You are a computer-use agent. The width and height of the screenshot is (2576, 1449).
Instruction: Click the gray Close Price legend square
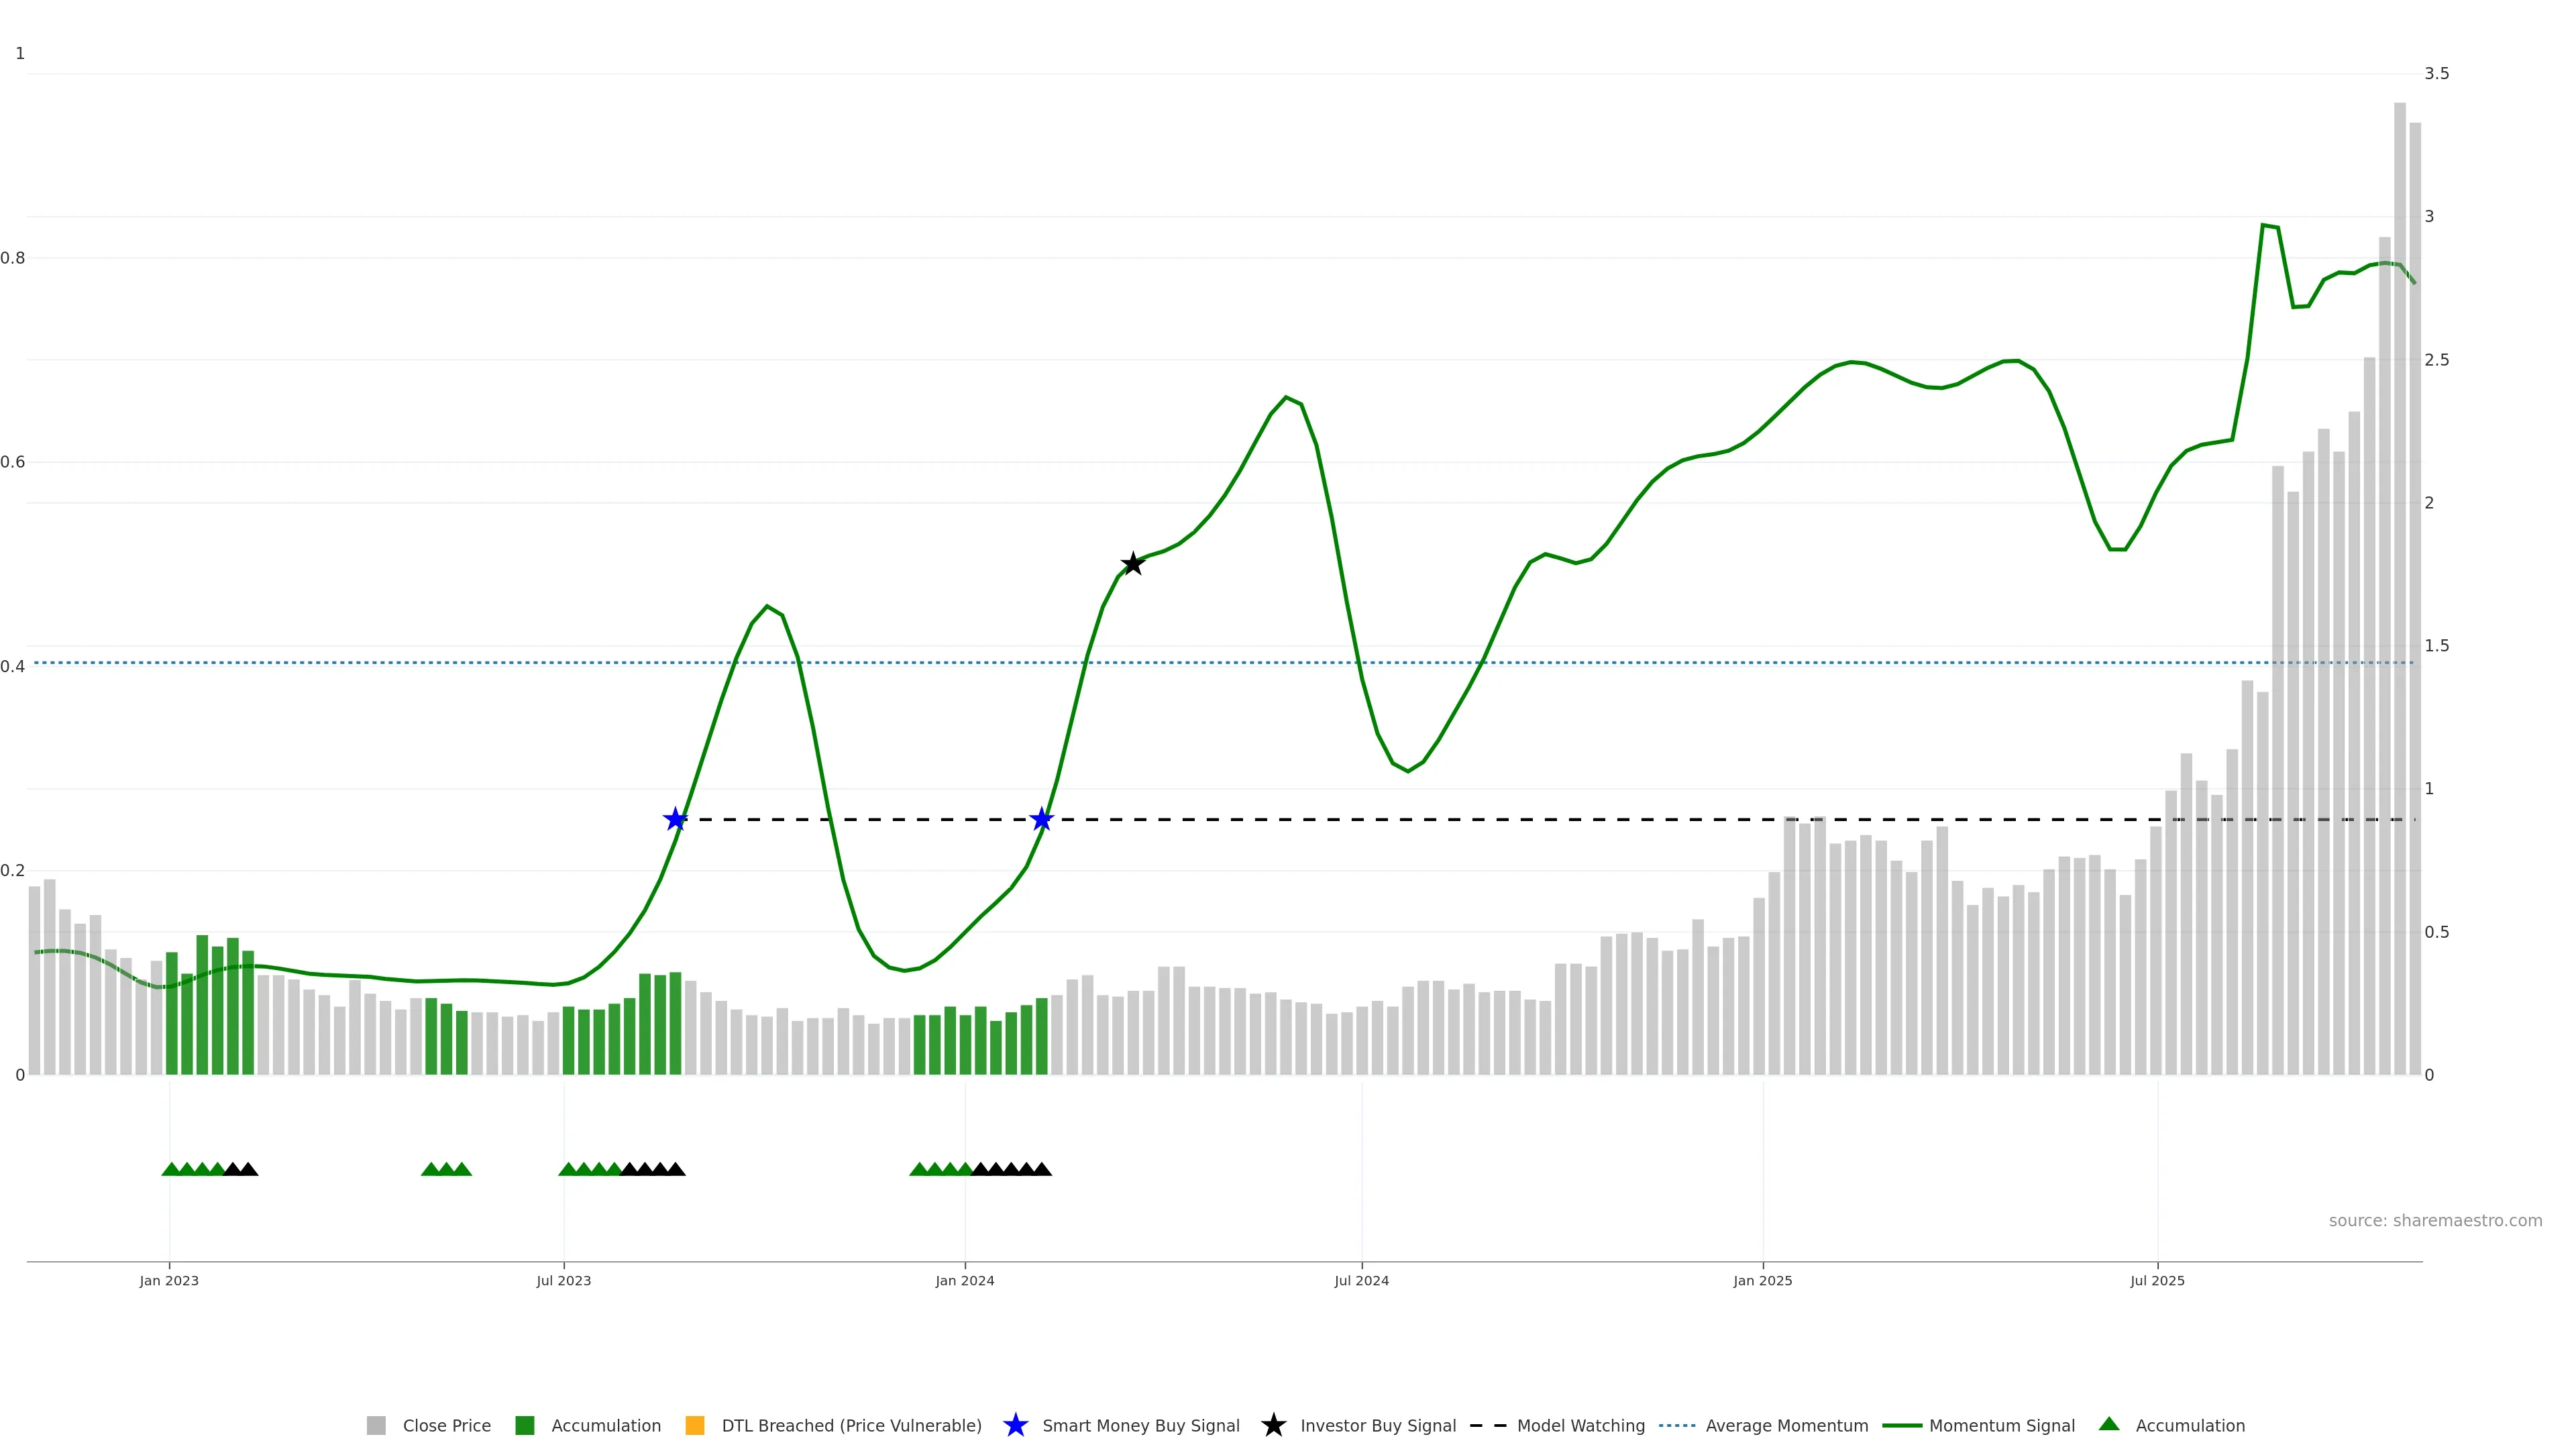coord(376,1426)
